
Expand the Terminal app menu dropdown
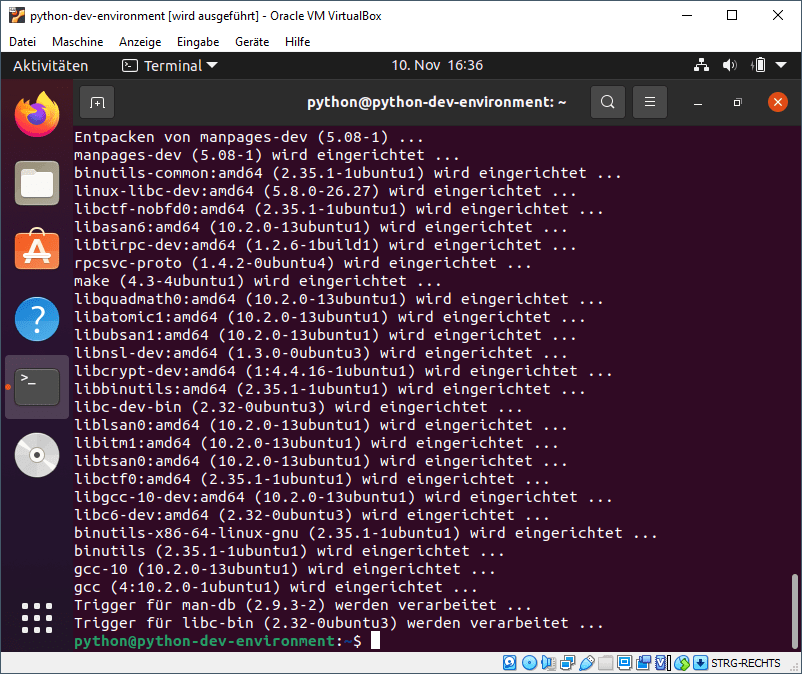[211, 66]
